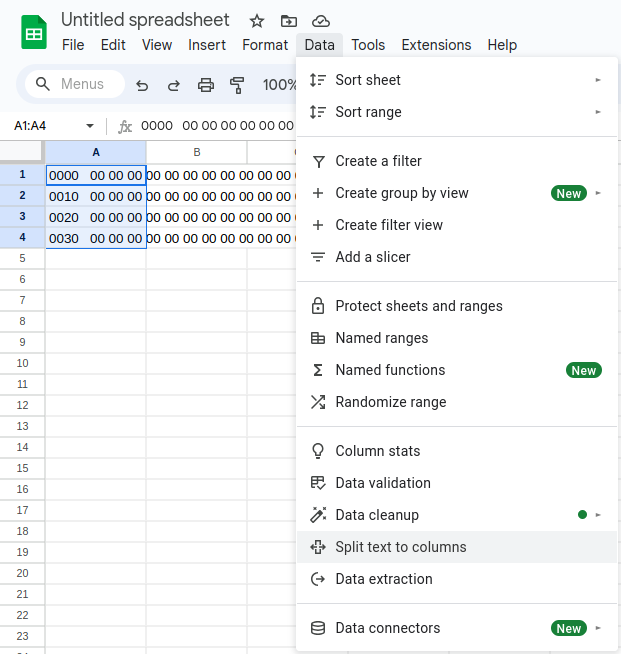Image resolution: width=621 pixels, height=654 pixels.
Task: Expand the Sort sheet submenu arrow
Action: (598, 80)
